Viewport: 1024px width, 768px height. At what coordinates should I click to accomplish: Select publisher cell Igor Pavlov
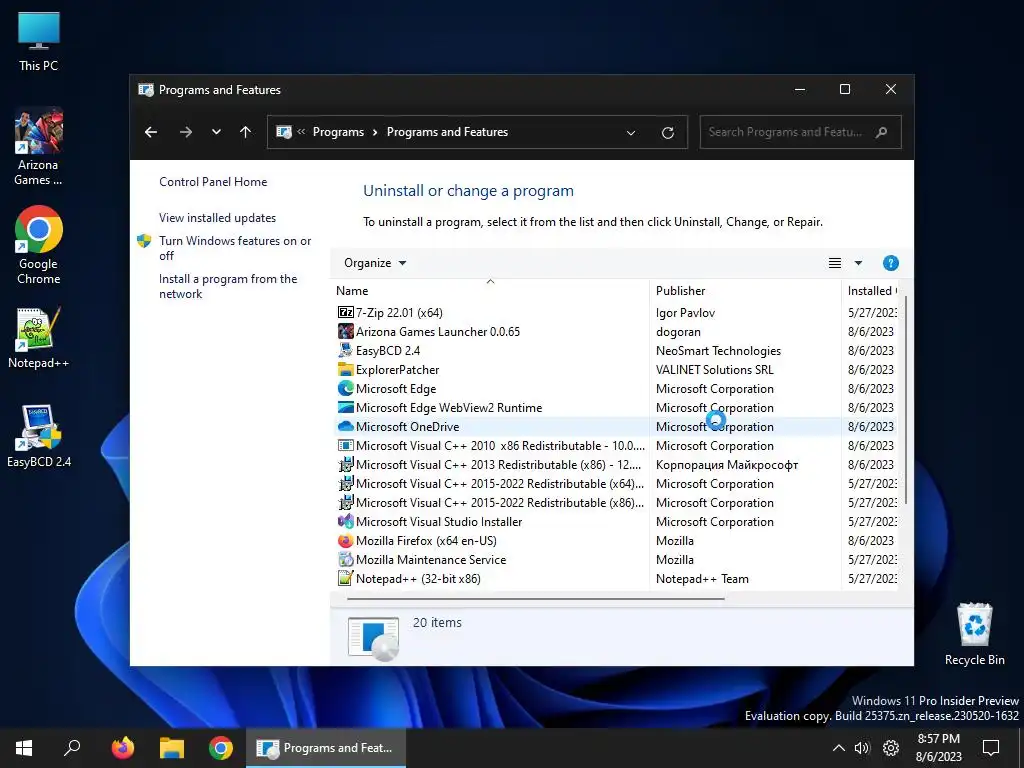point(685,312)
